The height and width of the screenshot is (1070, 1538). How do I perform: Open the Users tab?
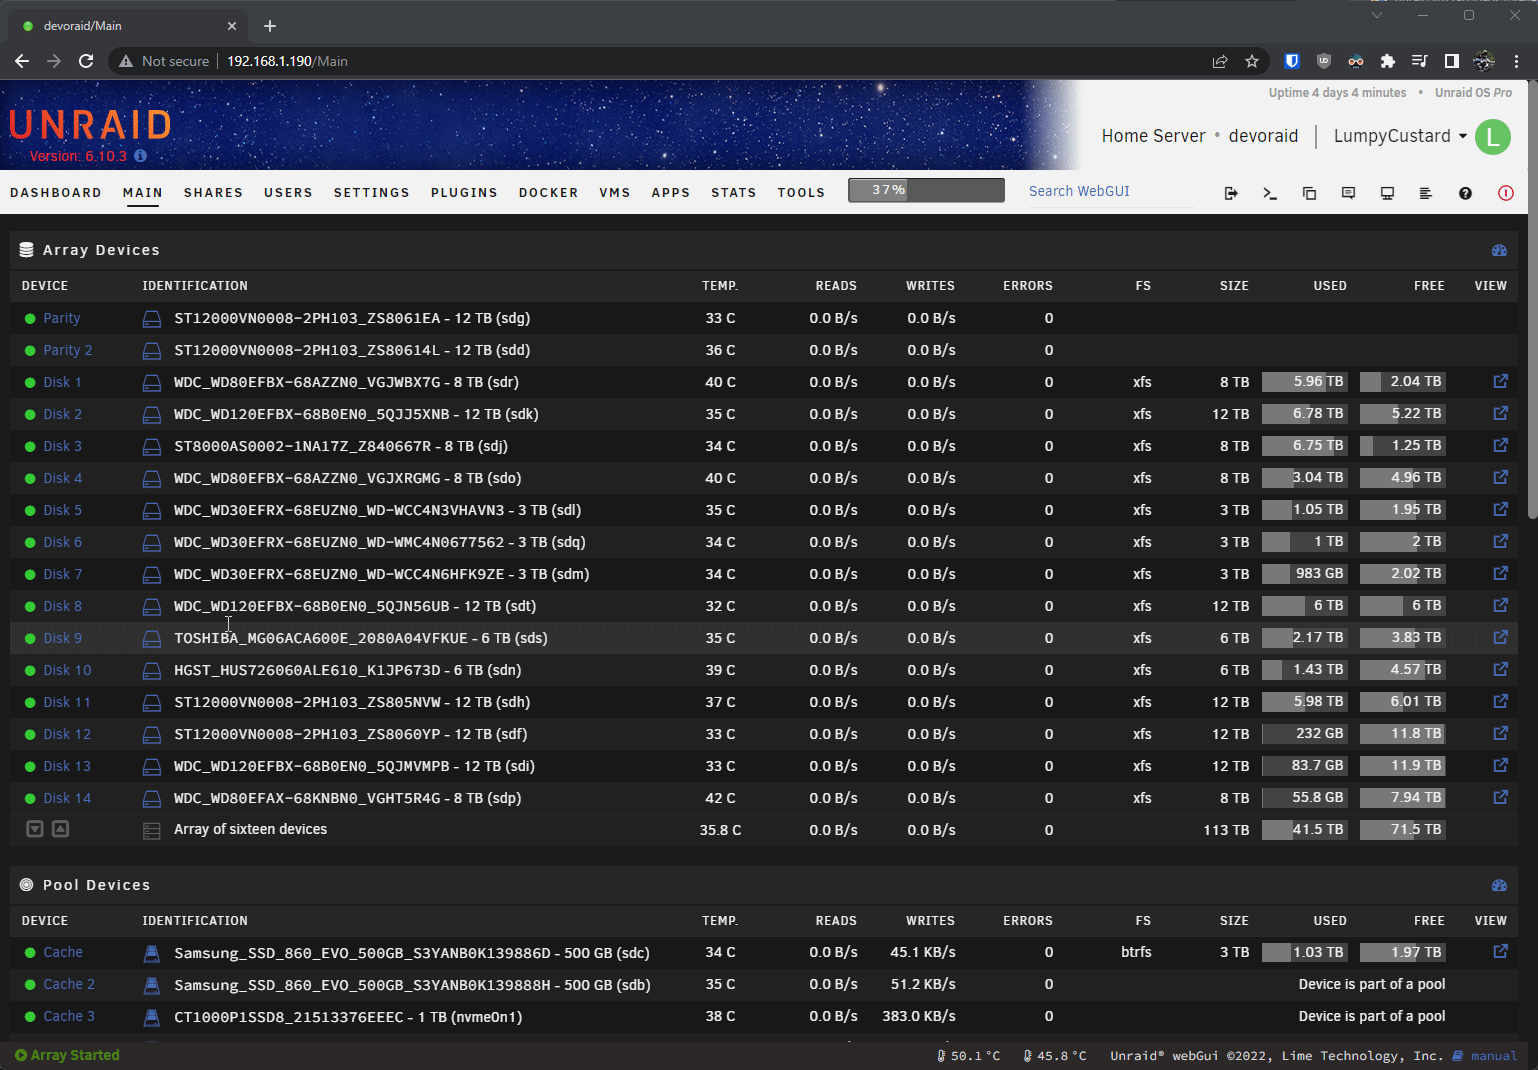(x=288, y=193)
